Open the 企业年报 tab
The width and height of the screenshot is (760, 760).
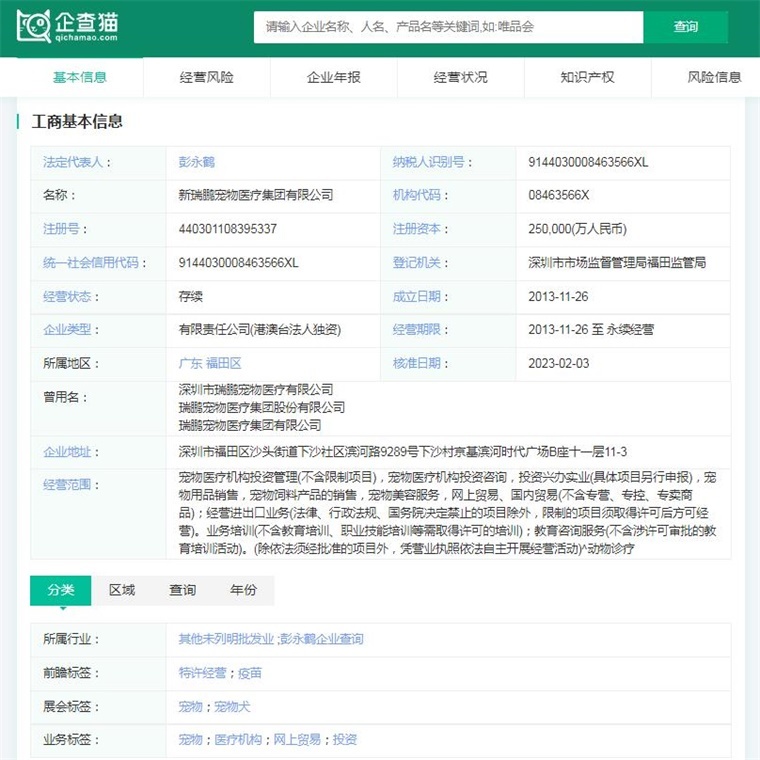point(333,77)
